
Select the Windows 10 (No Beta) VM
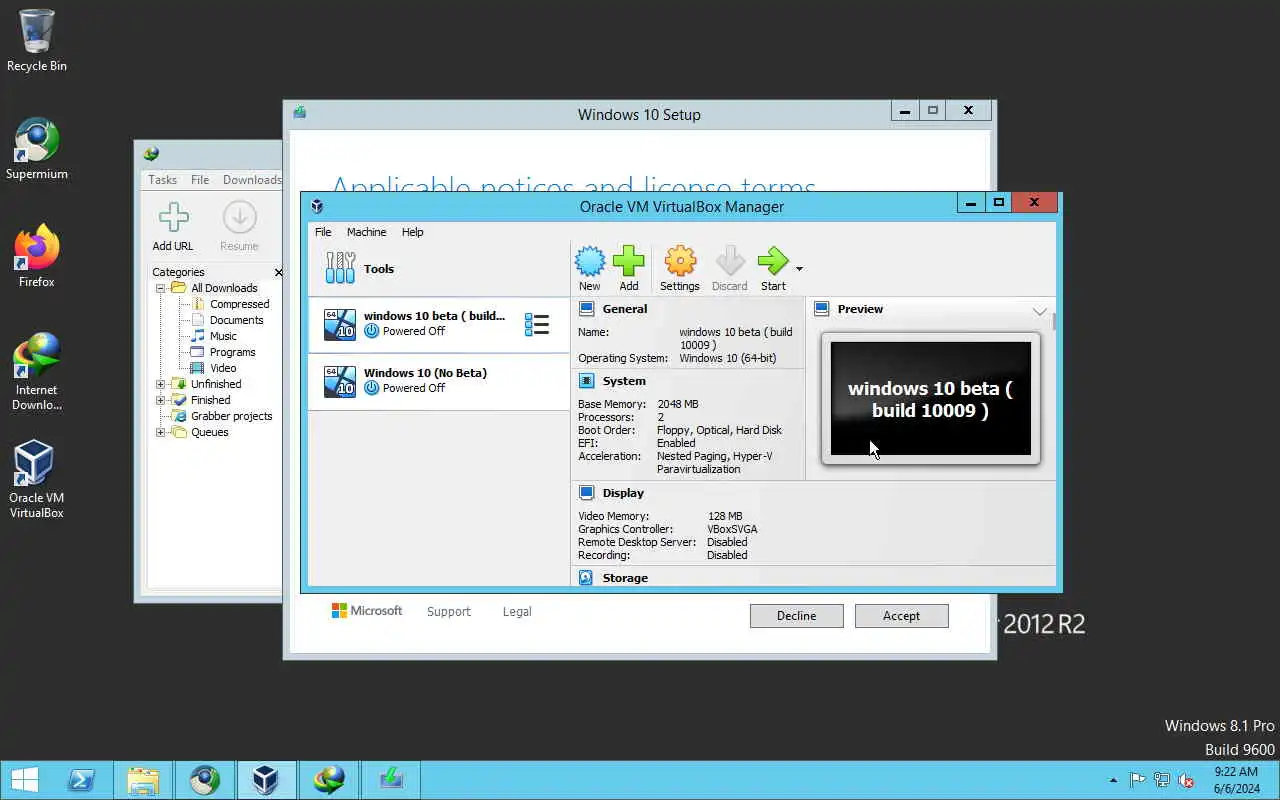pyautogui.click(x=438, y=381)
